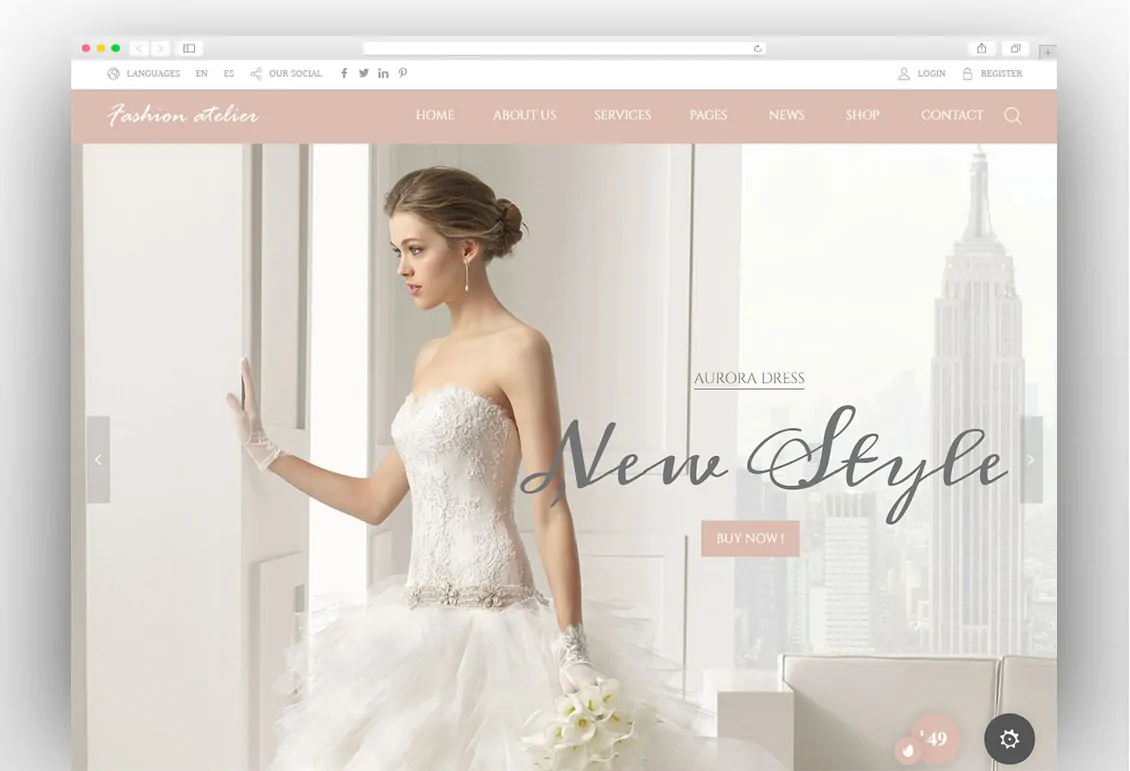Image resolution: width=1130 pixels, height=771 pixels.
Task: Click the Login link
Action: (x=932, y=73)
